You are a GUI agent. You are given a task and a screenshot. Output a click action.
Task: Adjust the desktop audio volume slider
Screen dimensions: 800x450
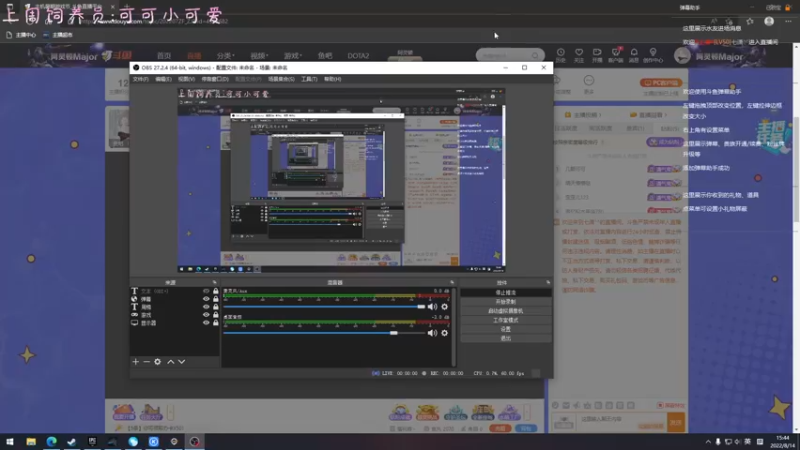pyautogui.click(x=324, y=333)
